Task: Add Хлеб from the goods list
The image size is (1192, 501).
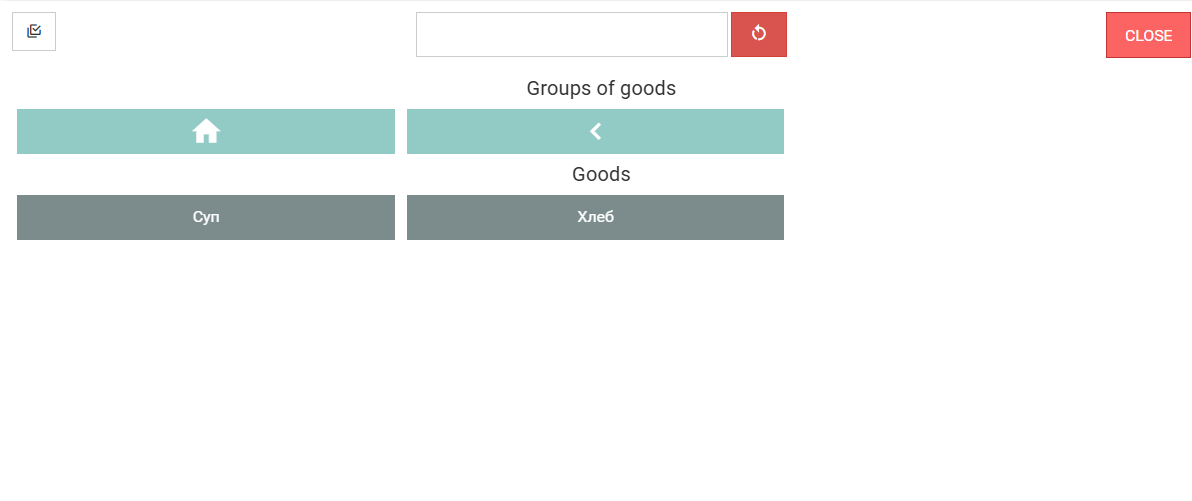Action: click(x=595, y=217)
